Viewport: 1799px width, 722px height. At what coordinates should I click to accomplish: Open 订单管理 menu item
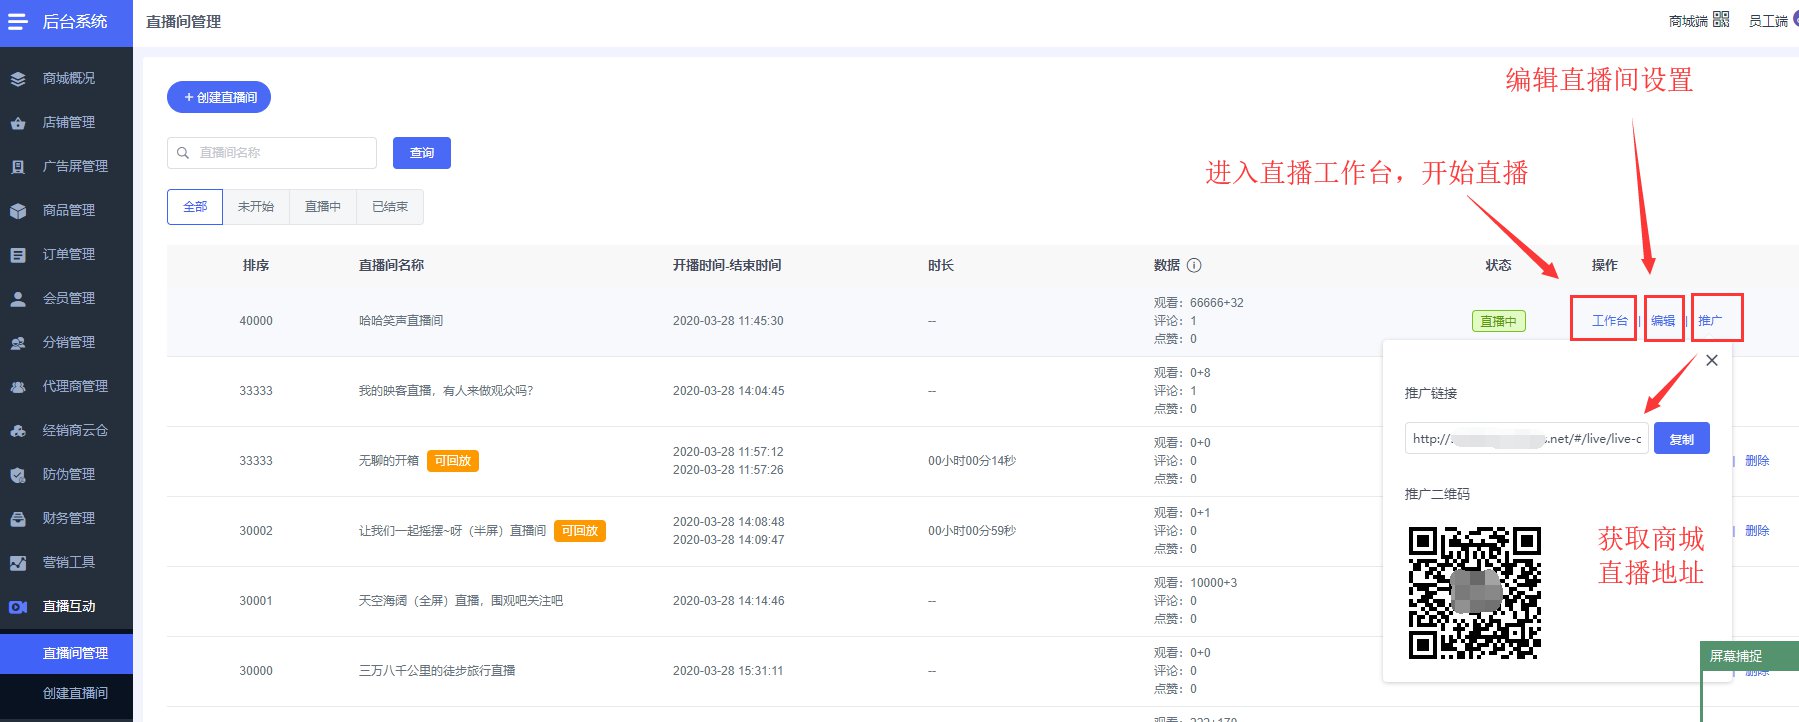[66, 254]
